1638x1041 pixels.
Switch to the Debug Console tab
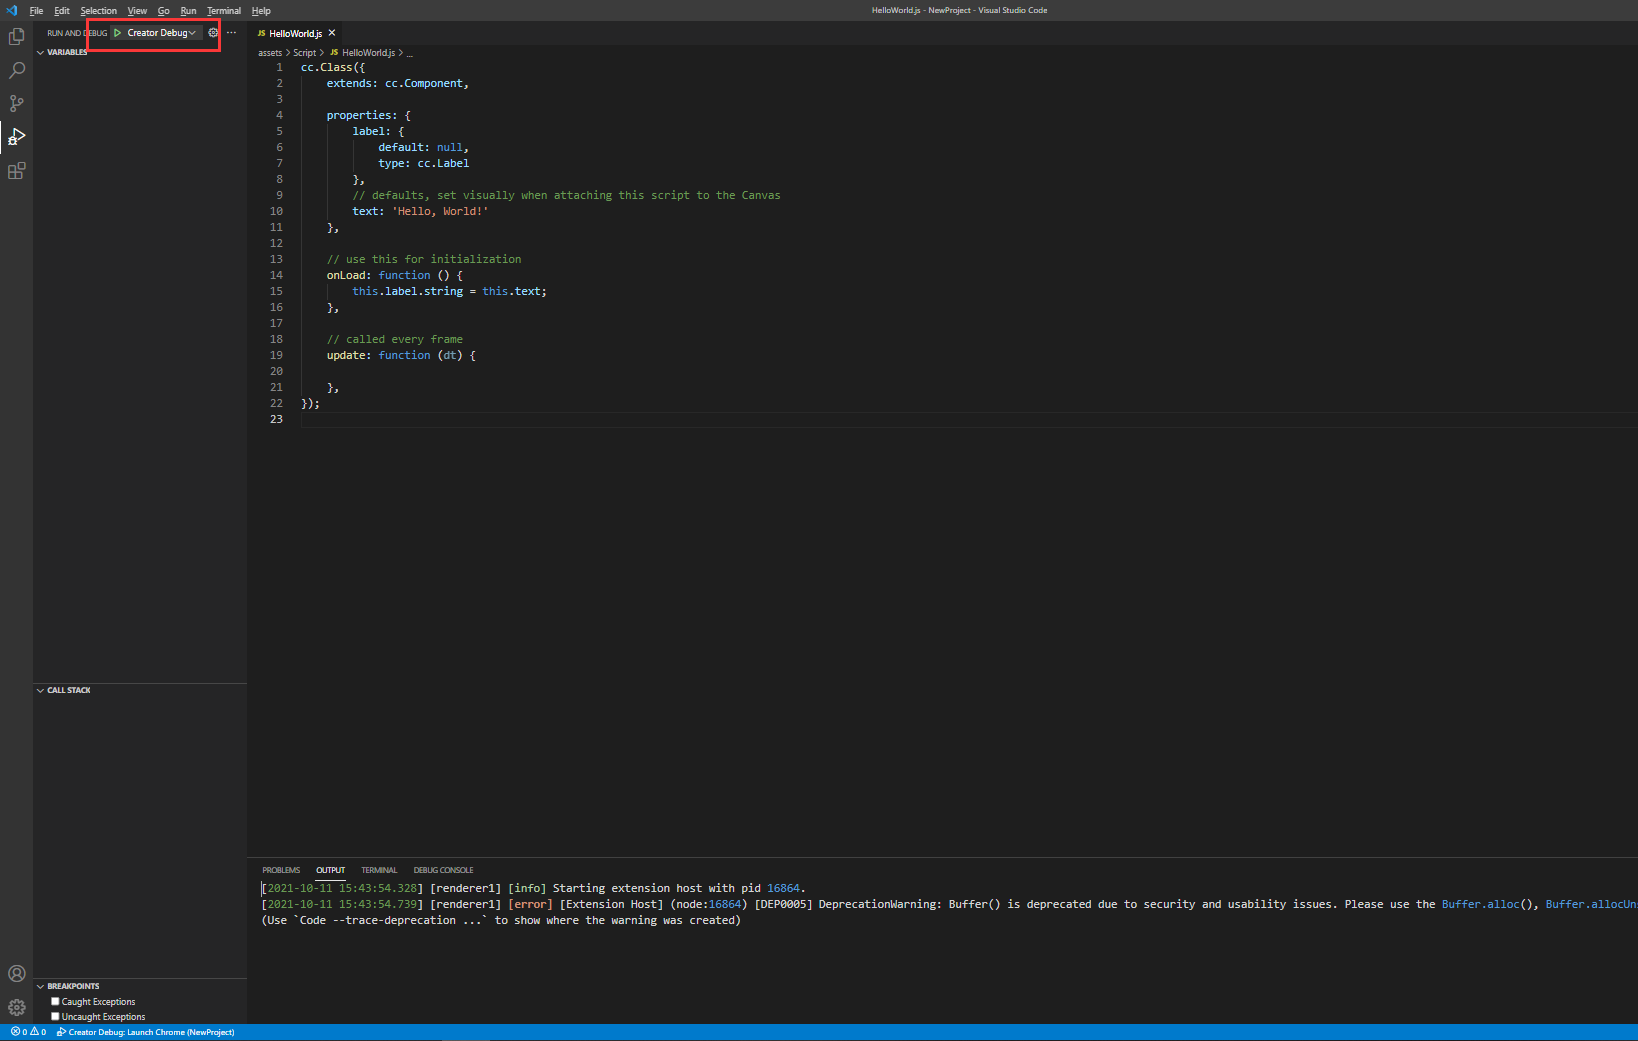[x=443, y=870]
